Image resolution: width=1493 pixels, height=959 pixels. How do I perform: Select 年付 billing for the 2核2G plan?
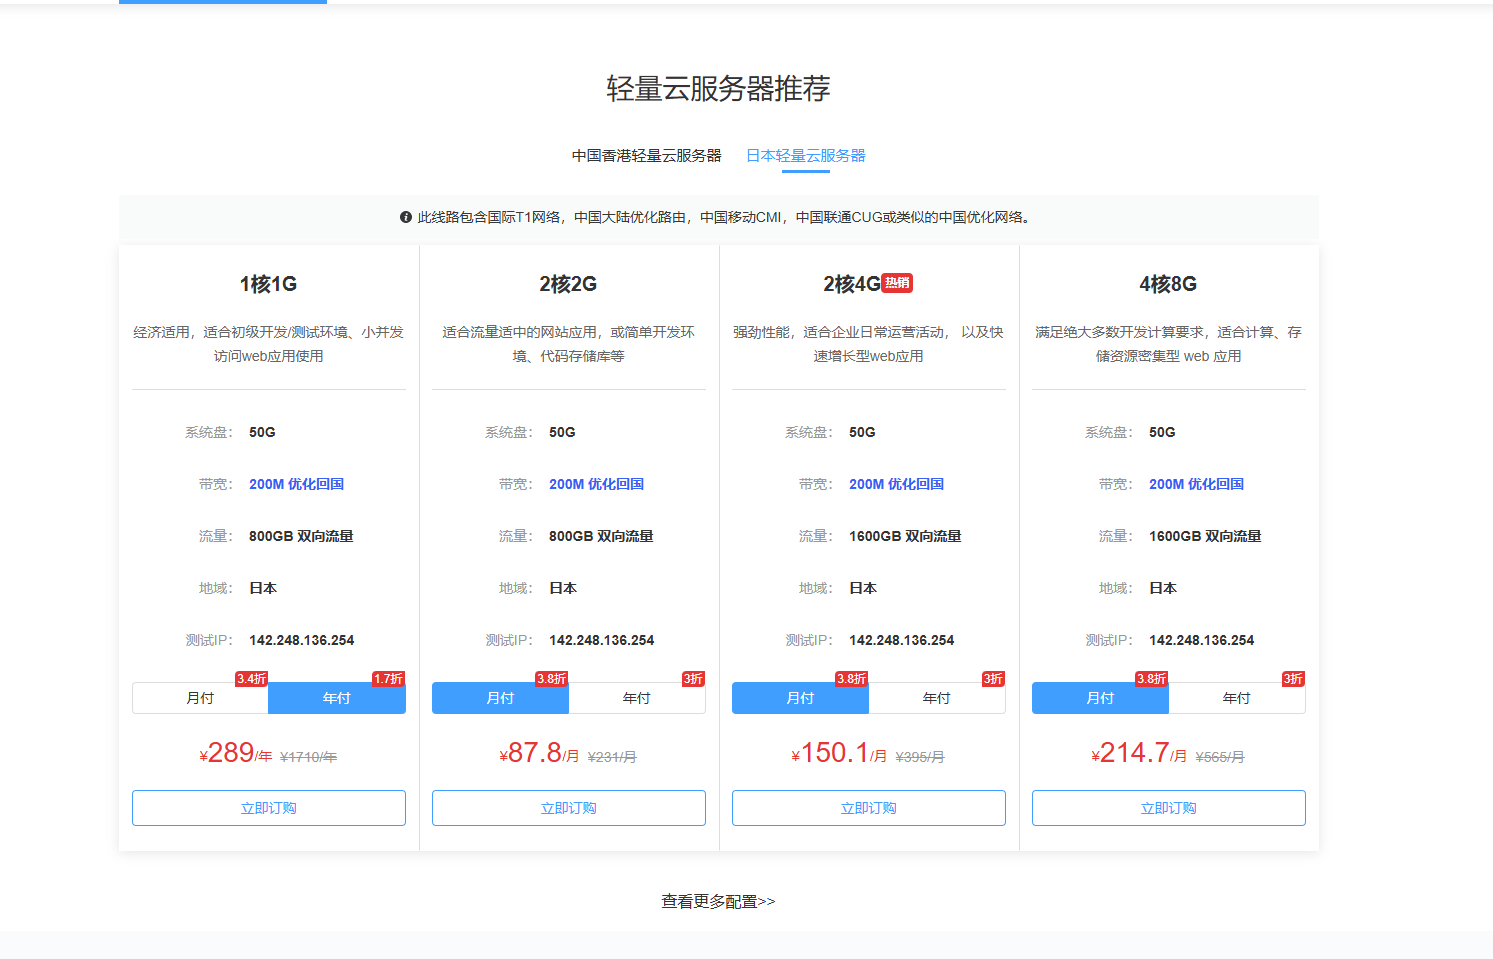click(x=637, y=698)
